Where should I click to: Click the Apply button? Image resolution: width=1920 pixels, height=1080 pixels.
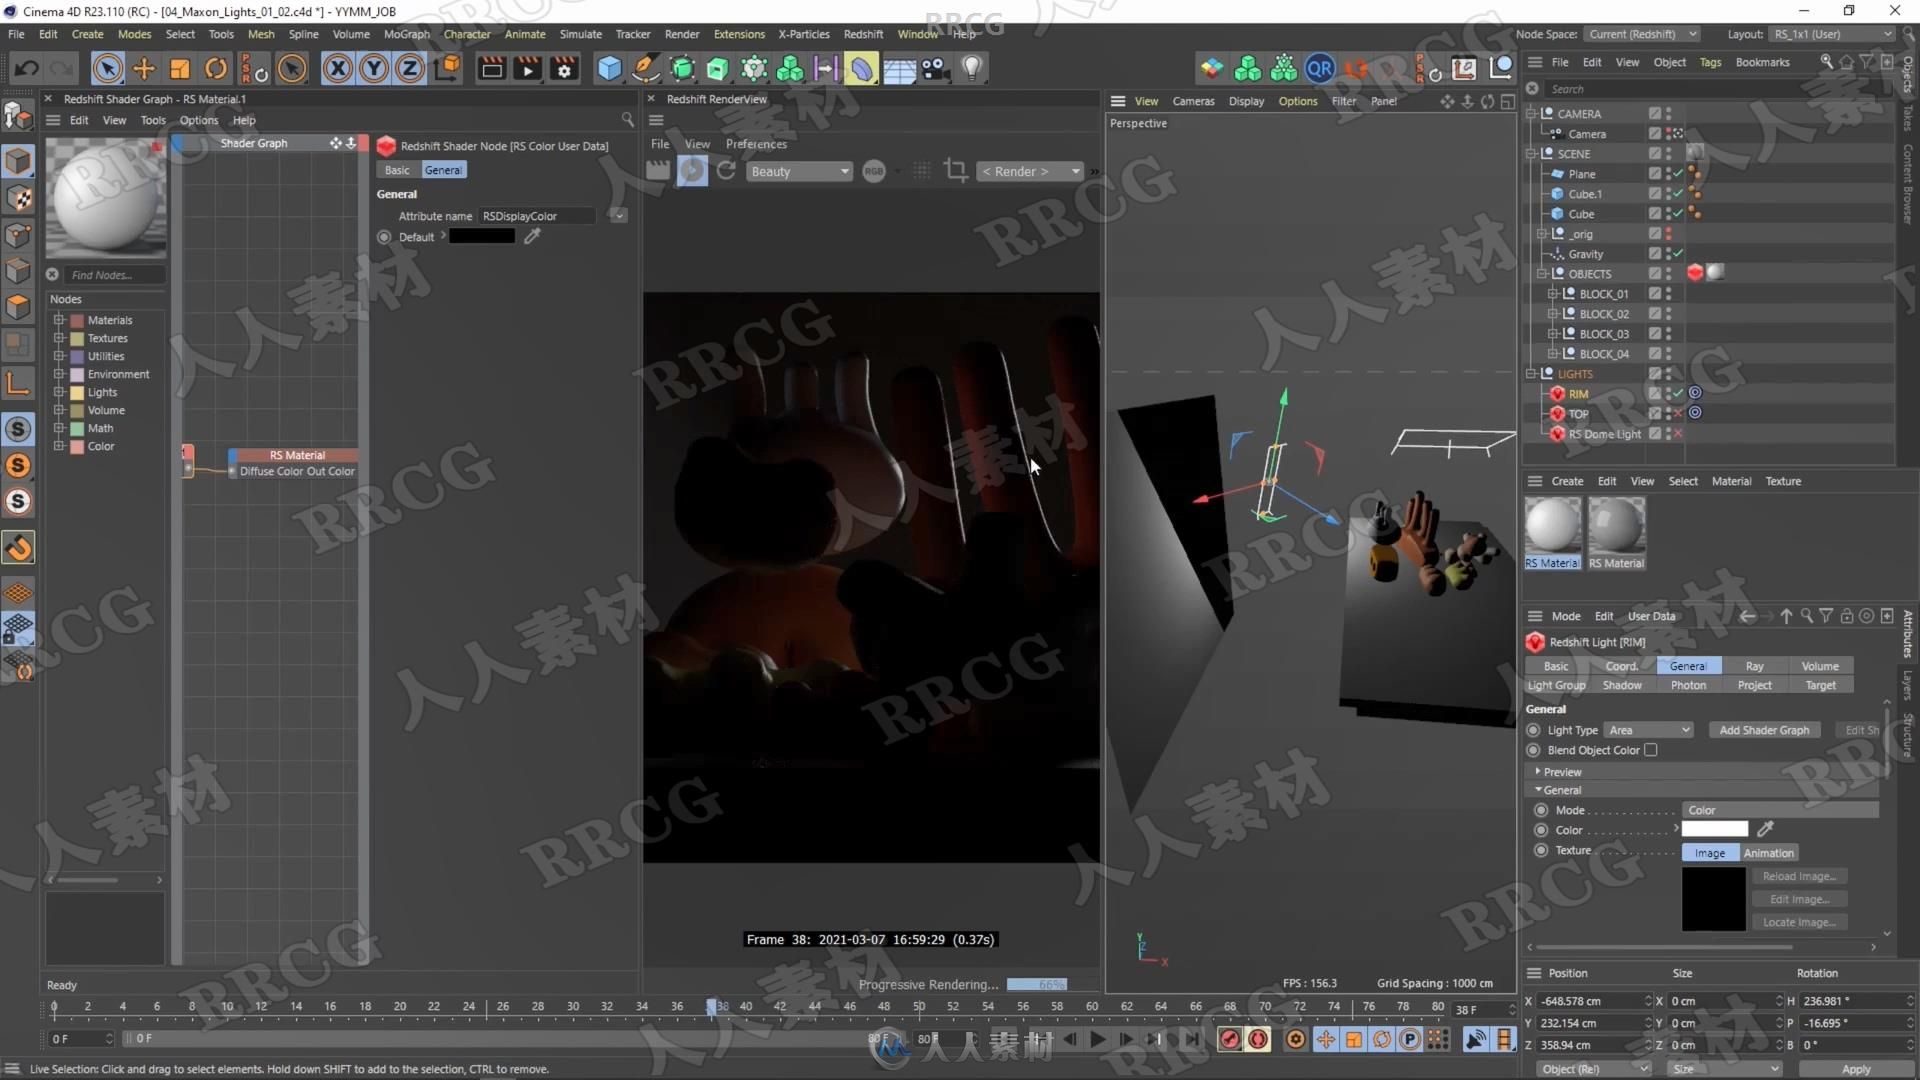1856,1069
